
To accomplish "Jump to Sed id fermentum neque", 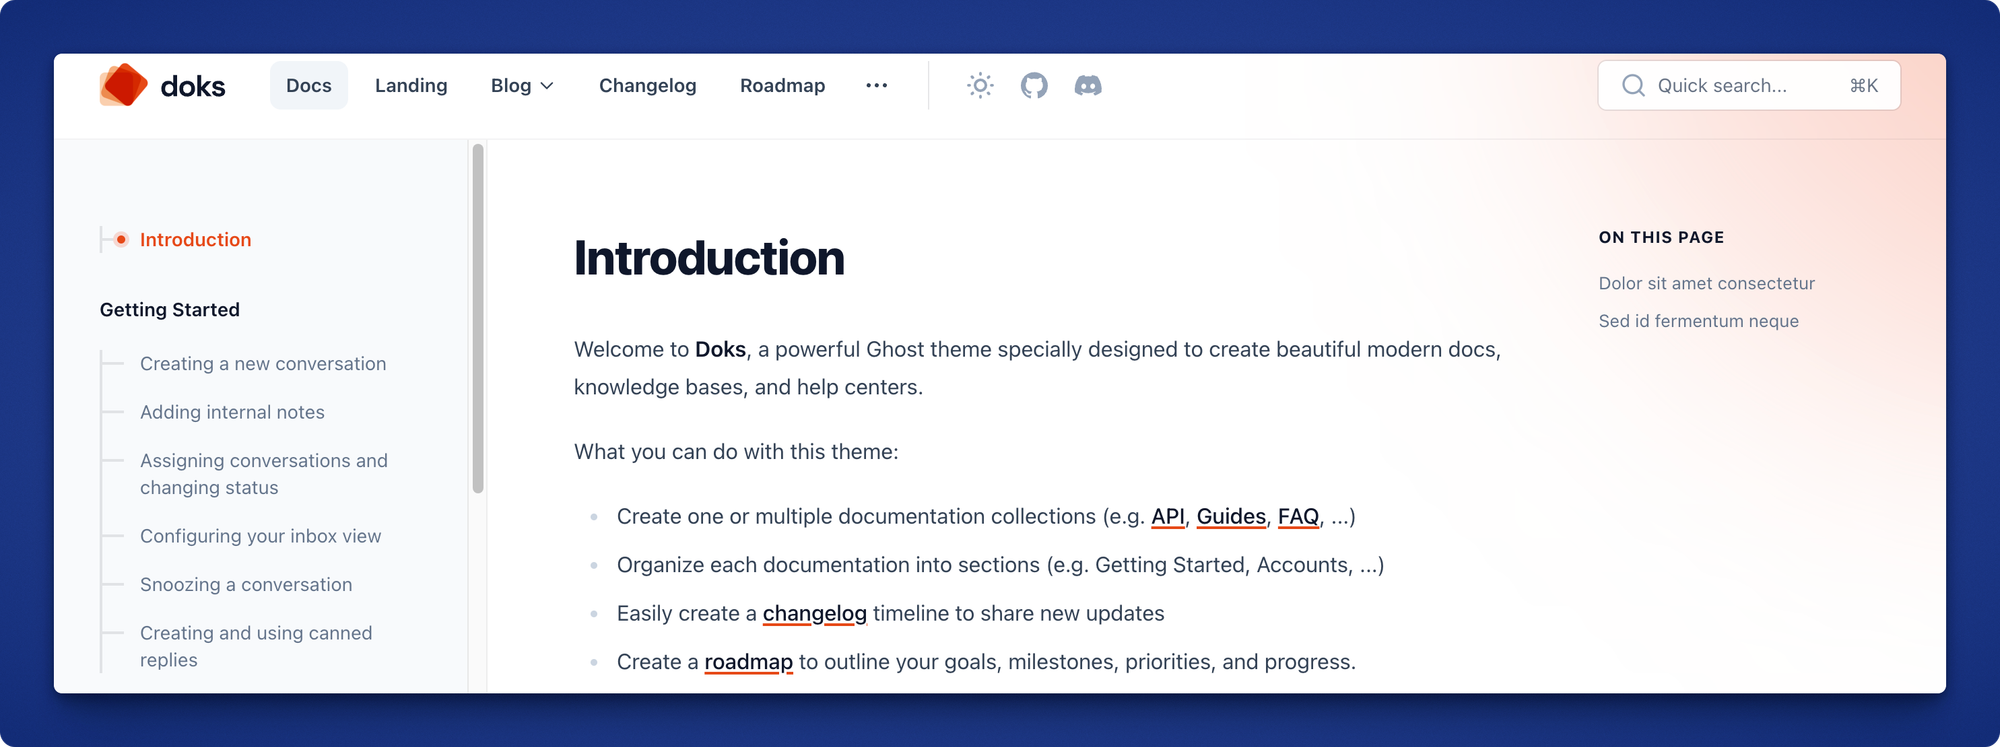I will 1699,321.
